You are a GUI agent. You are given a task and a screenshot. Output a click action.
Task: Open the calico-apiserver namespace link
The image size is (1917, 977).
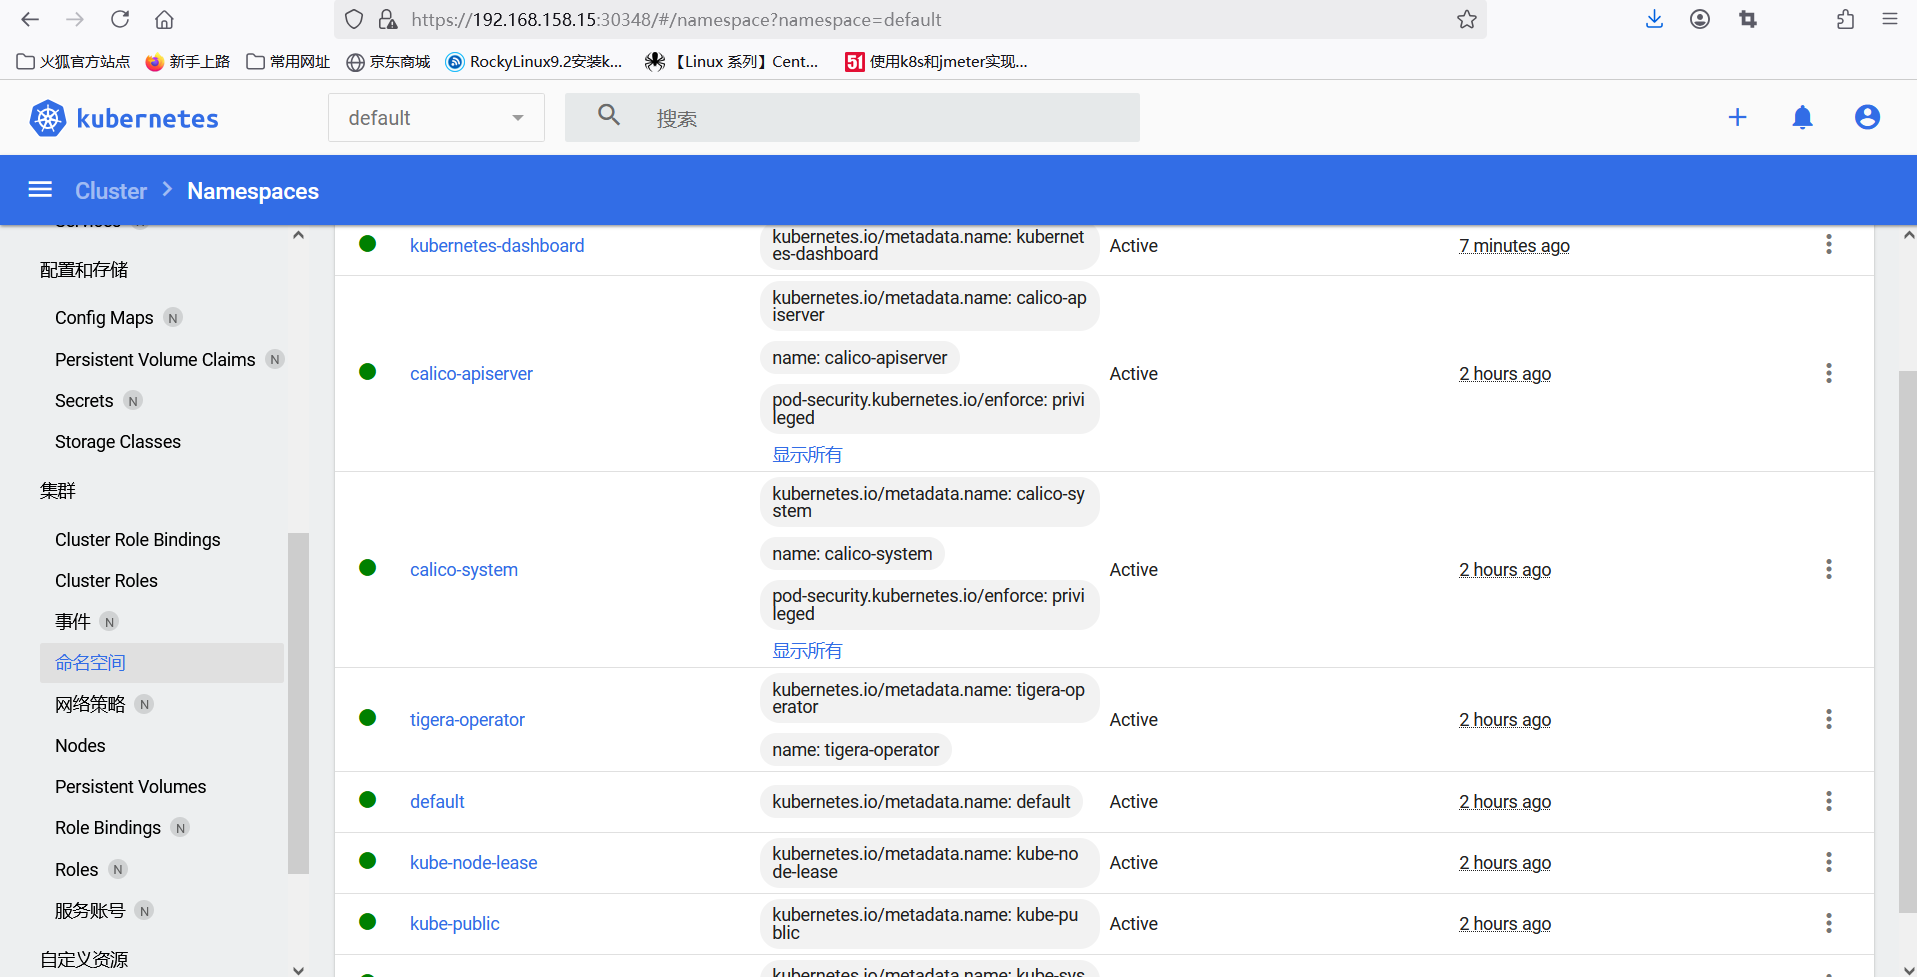point(471,374)
